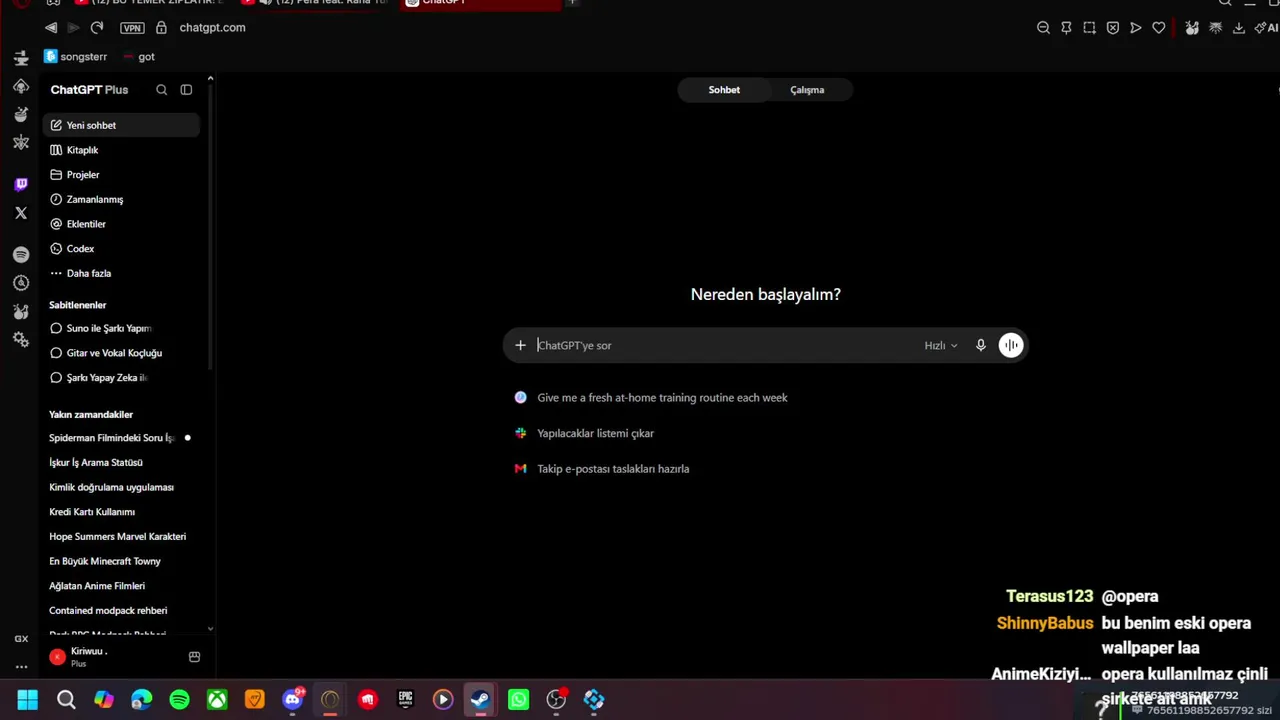Open the songsterr bookmark
This screenshot has height=720, width=1280.
click(x=76, y=57)
